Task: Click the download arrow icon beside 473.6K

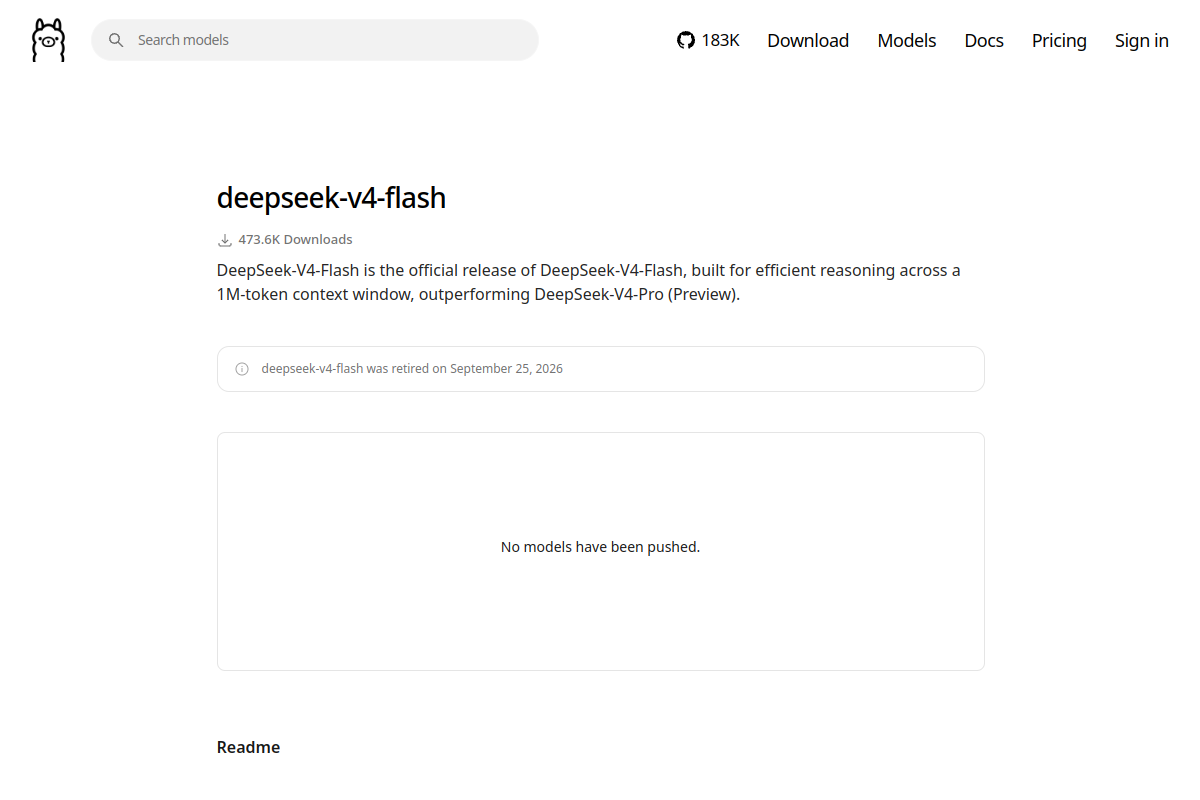Action: (x=224, y=240)
